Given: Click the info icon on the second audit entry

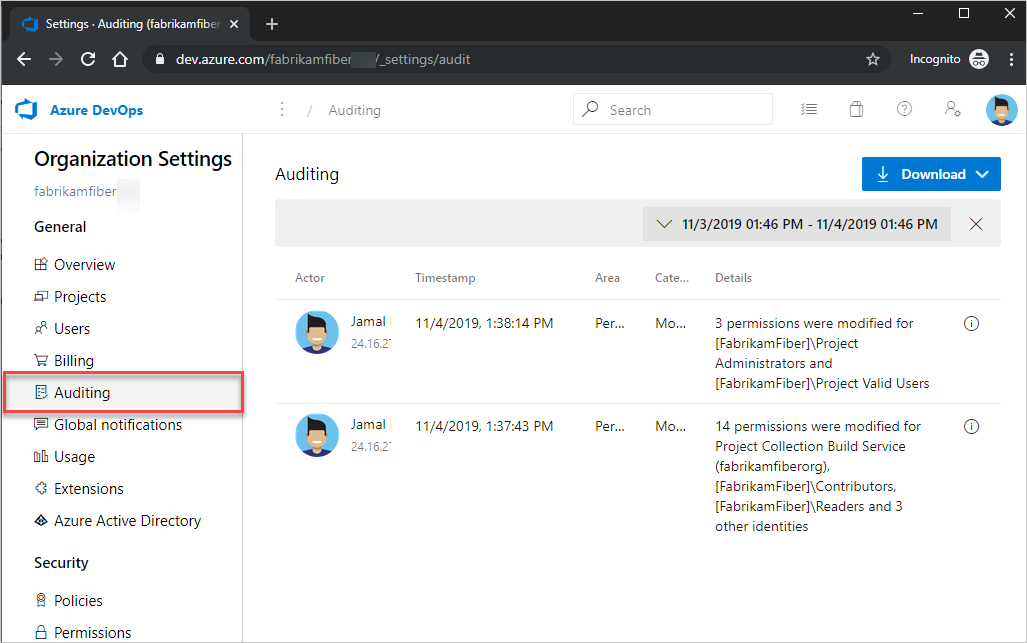Looking at the screenshot, I should pyautogui.click(x=971, y=426).
